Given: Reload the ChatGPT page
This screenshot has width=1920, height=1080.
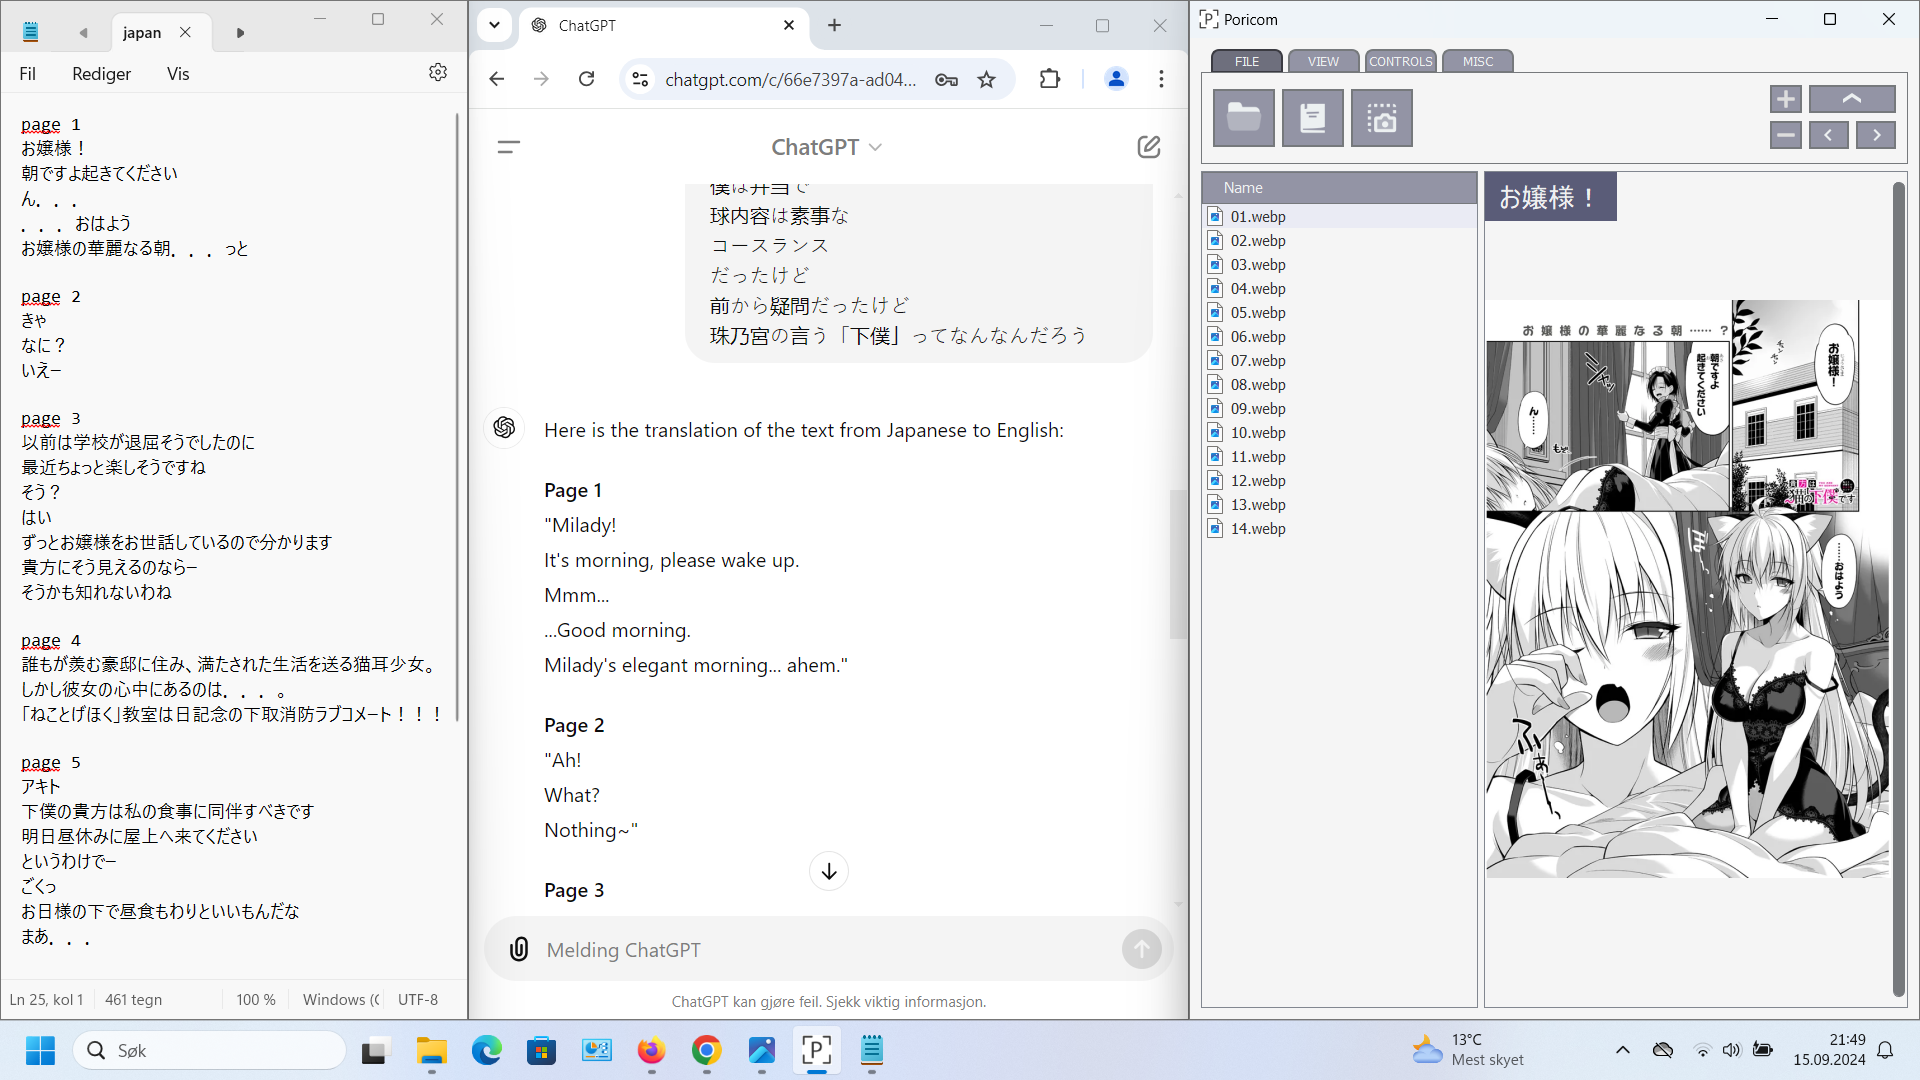Looking at the screenshot, I should [x=587, y=79].
